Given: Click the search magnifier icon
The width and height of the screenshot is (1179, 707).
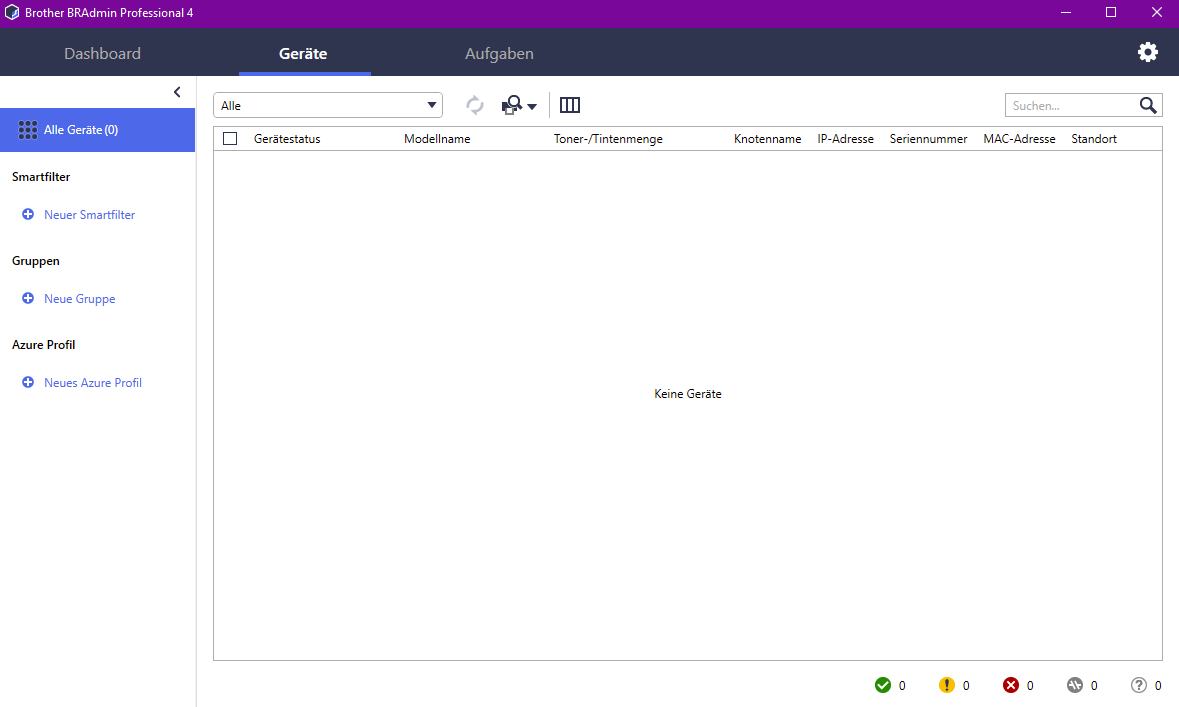Looking at the screenshot, I should (x=1147, y=105).
